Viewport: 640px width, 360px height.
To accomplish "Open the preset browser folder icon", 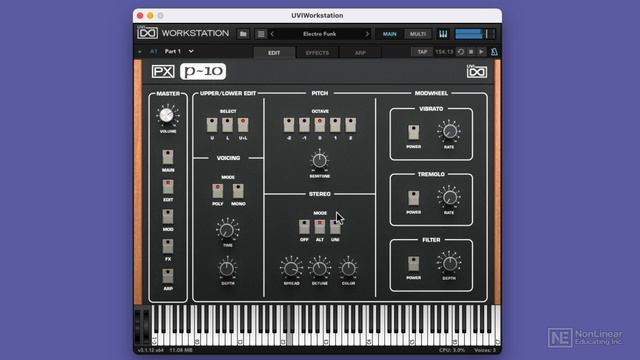I will pyautogui.click(x=243, y=34).
